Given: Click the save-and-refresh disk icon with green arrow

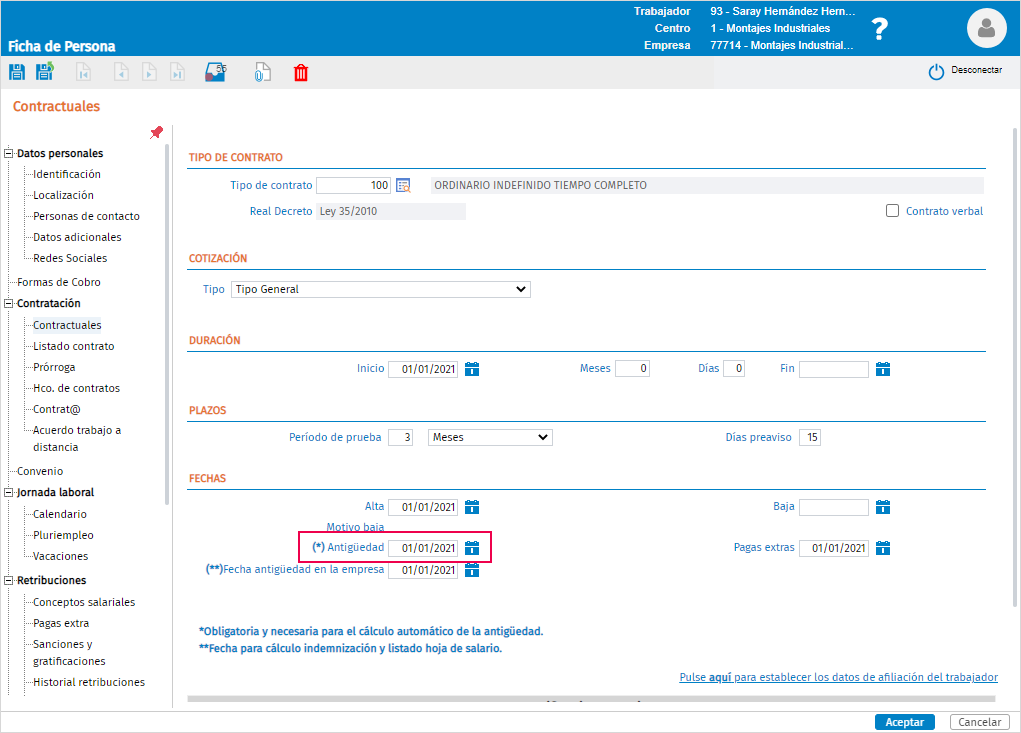Looking at the screenshot, I should [45, 72].
